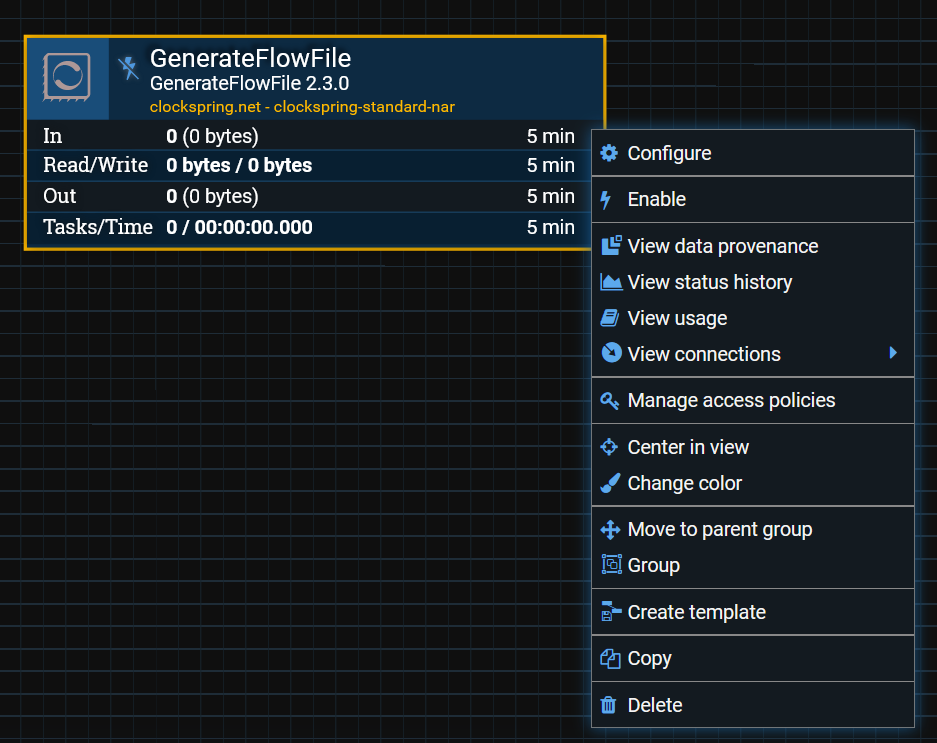Click the crosshair icon beside Center in view
This screenshot has width=937, height=743.
tap(609, 447)
